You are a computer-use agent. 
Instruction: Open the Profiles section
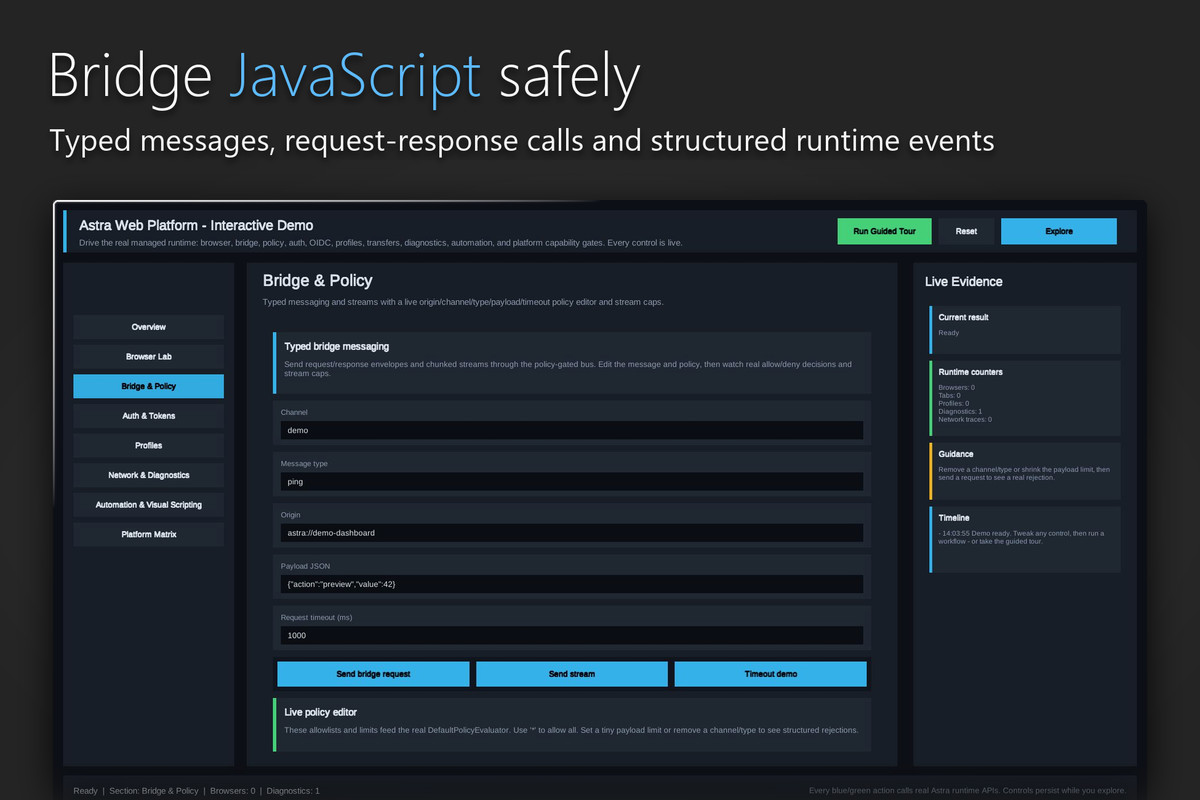pyautogui.click(x=148, y=446)
